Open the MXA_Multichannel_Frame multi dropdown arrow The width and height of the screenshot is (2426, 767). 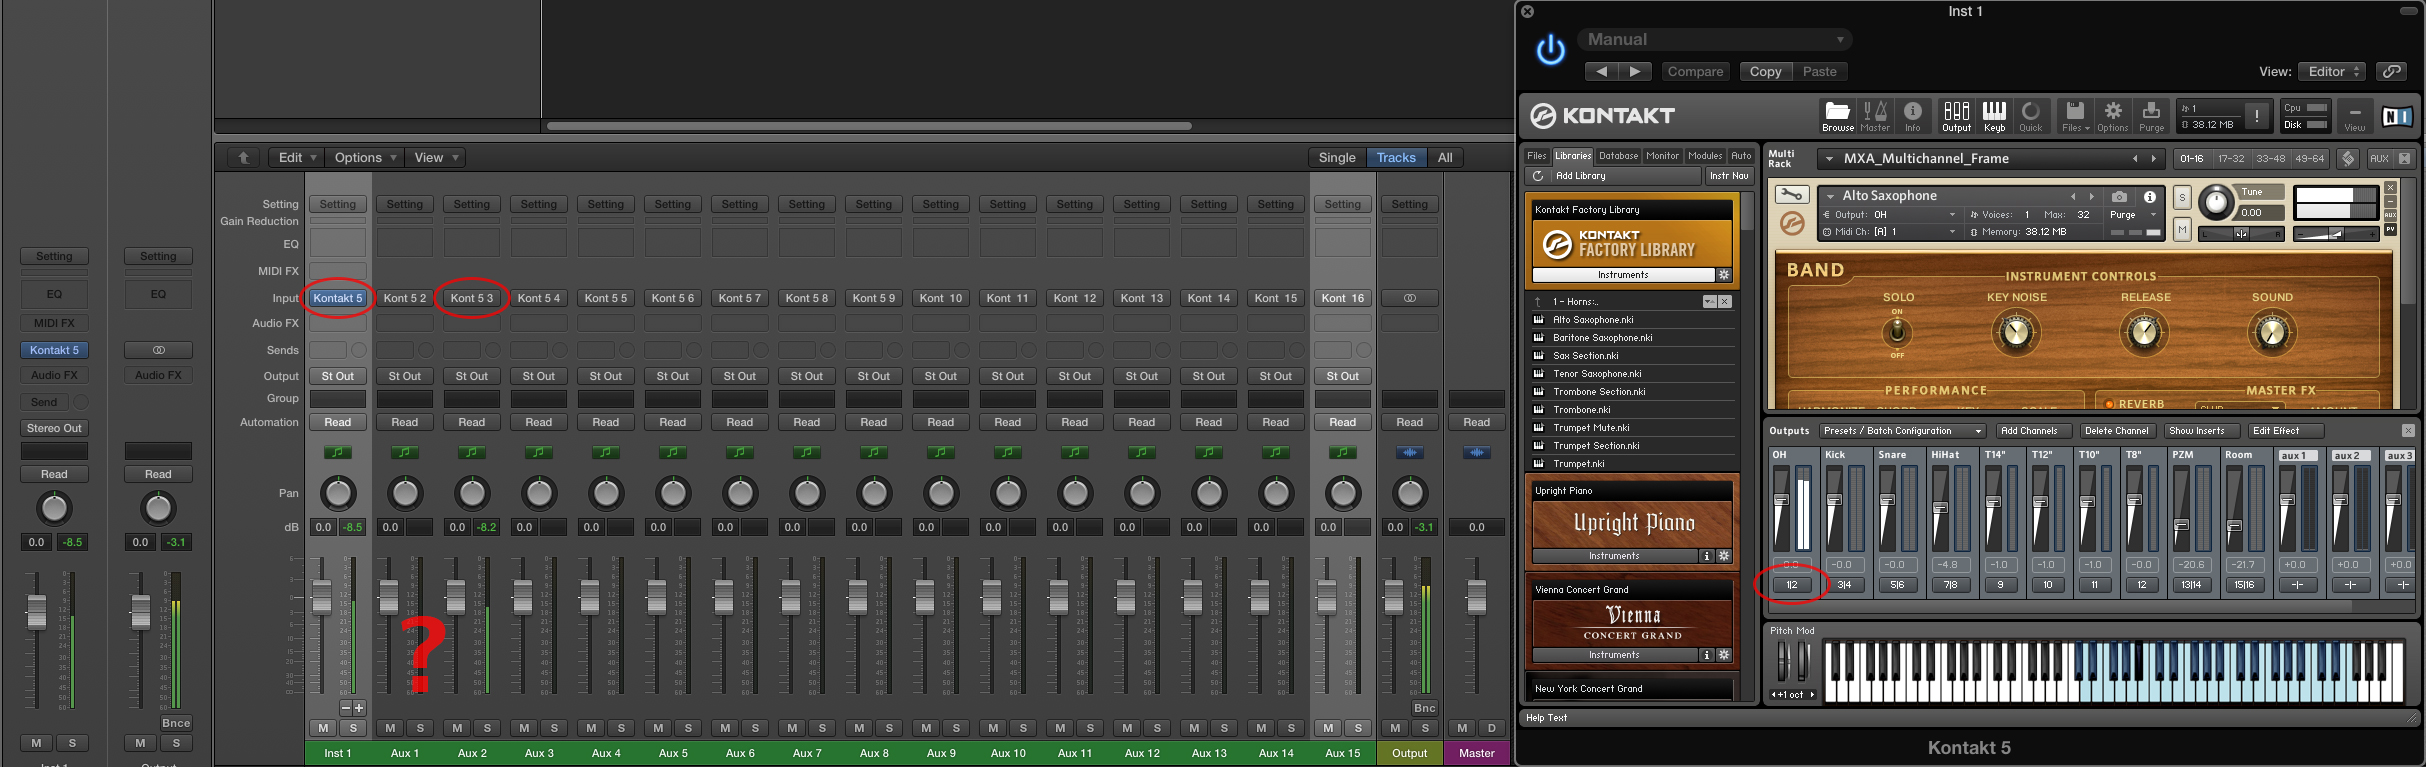click(1829, 159)
